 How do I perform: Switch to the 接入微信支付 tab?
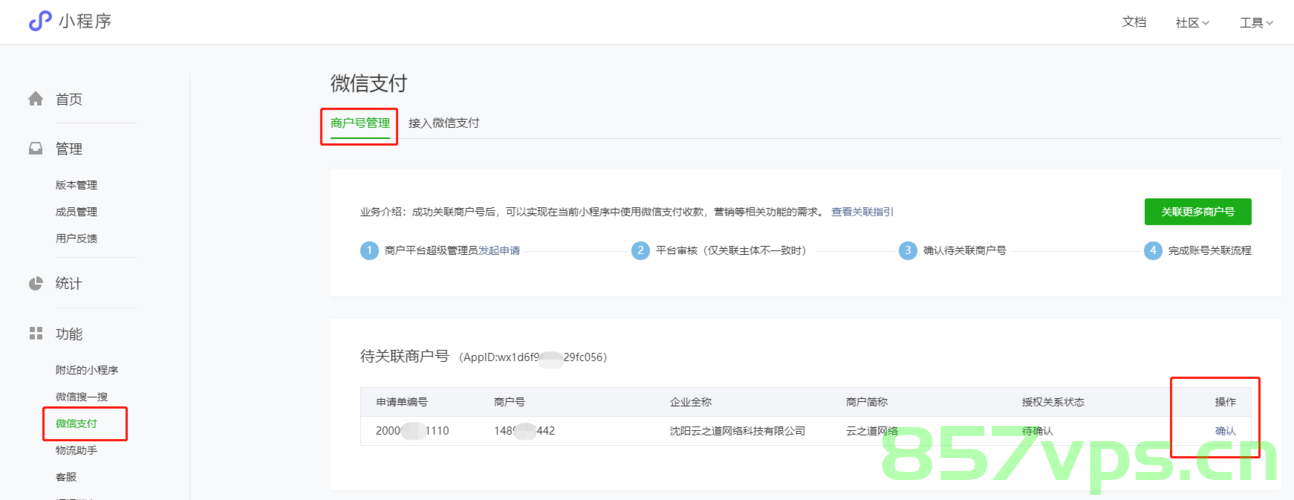click(x=444, y=123)
